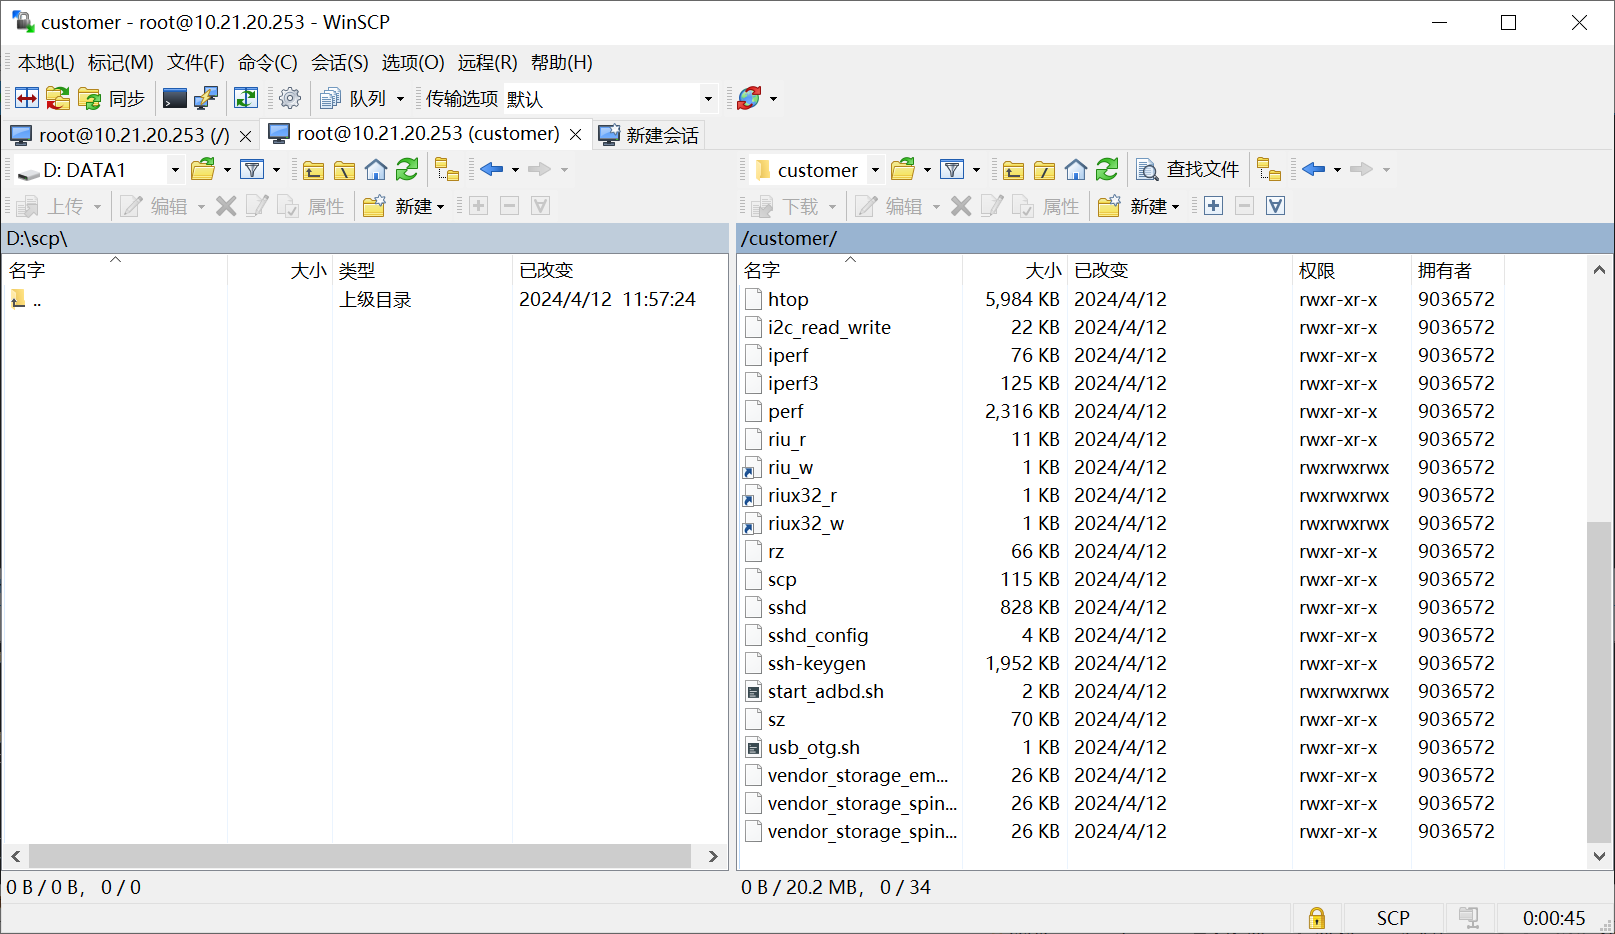Click remote invert selection icon
Viewport: 1615px width, 934px height.
pos(1275,206)
